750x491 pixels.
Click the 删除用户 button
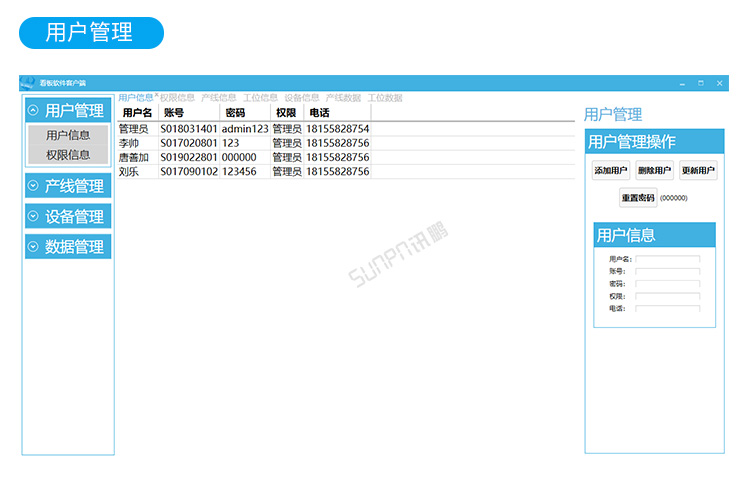point(654,171)
